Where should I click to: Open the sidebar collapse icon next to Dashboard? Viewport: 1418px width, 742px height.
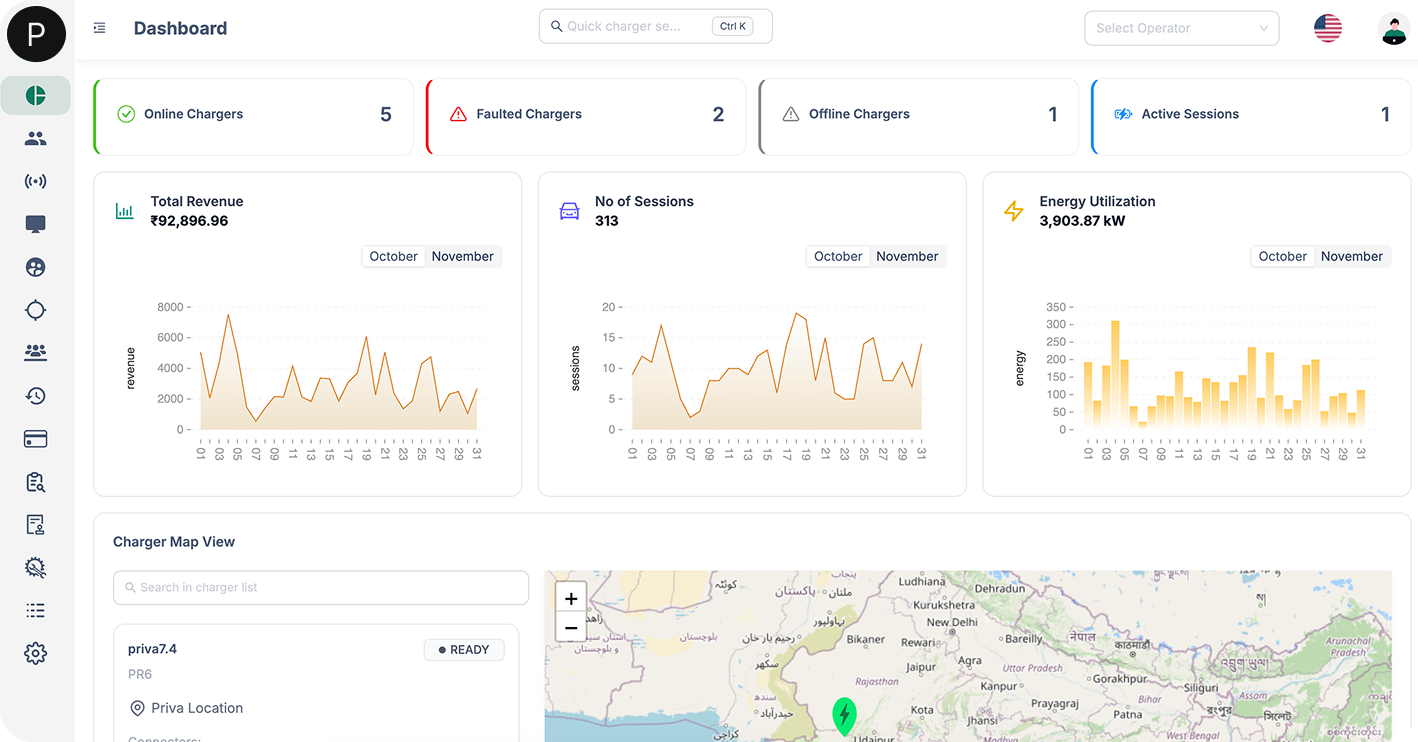(x=99, y=27)
